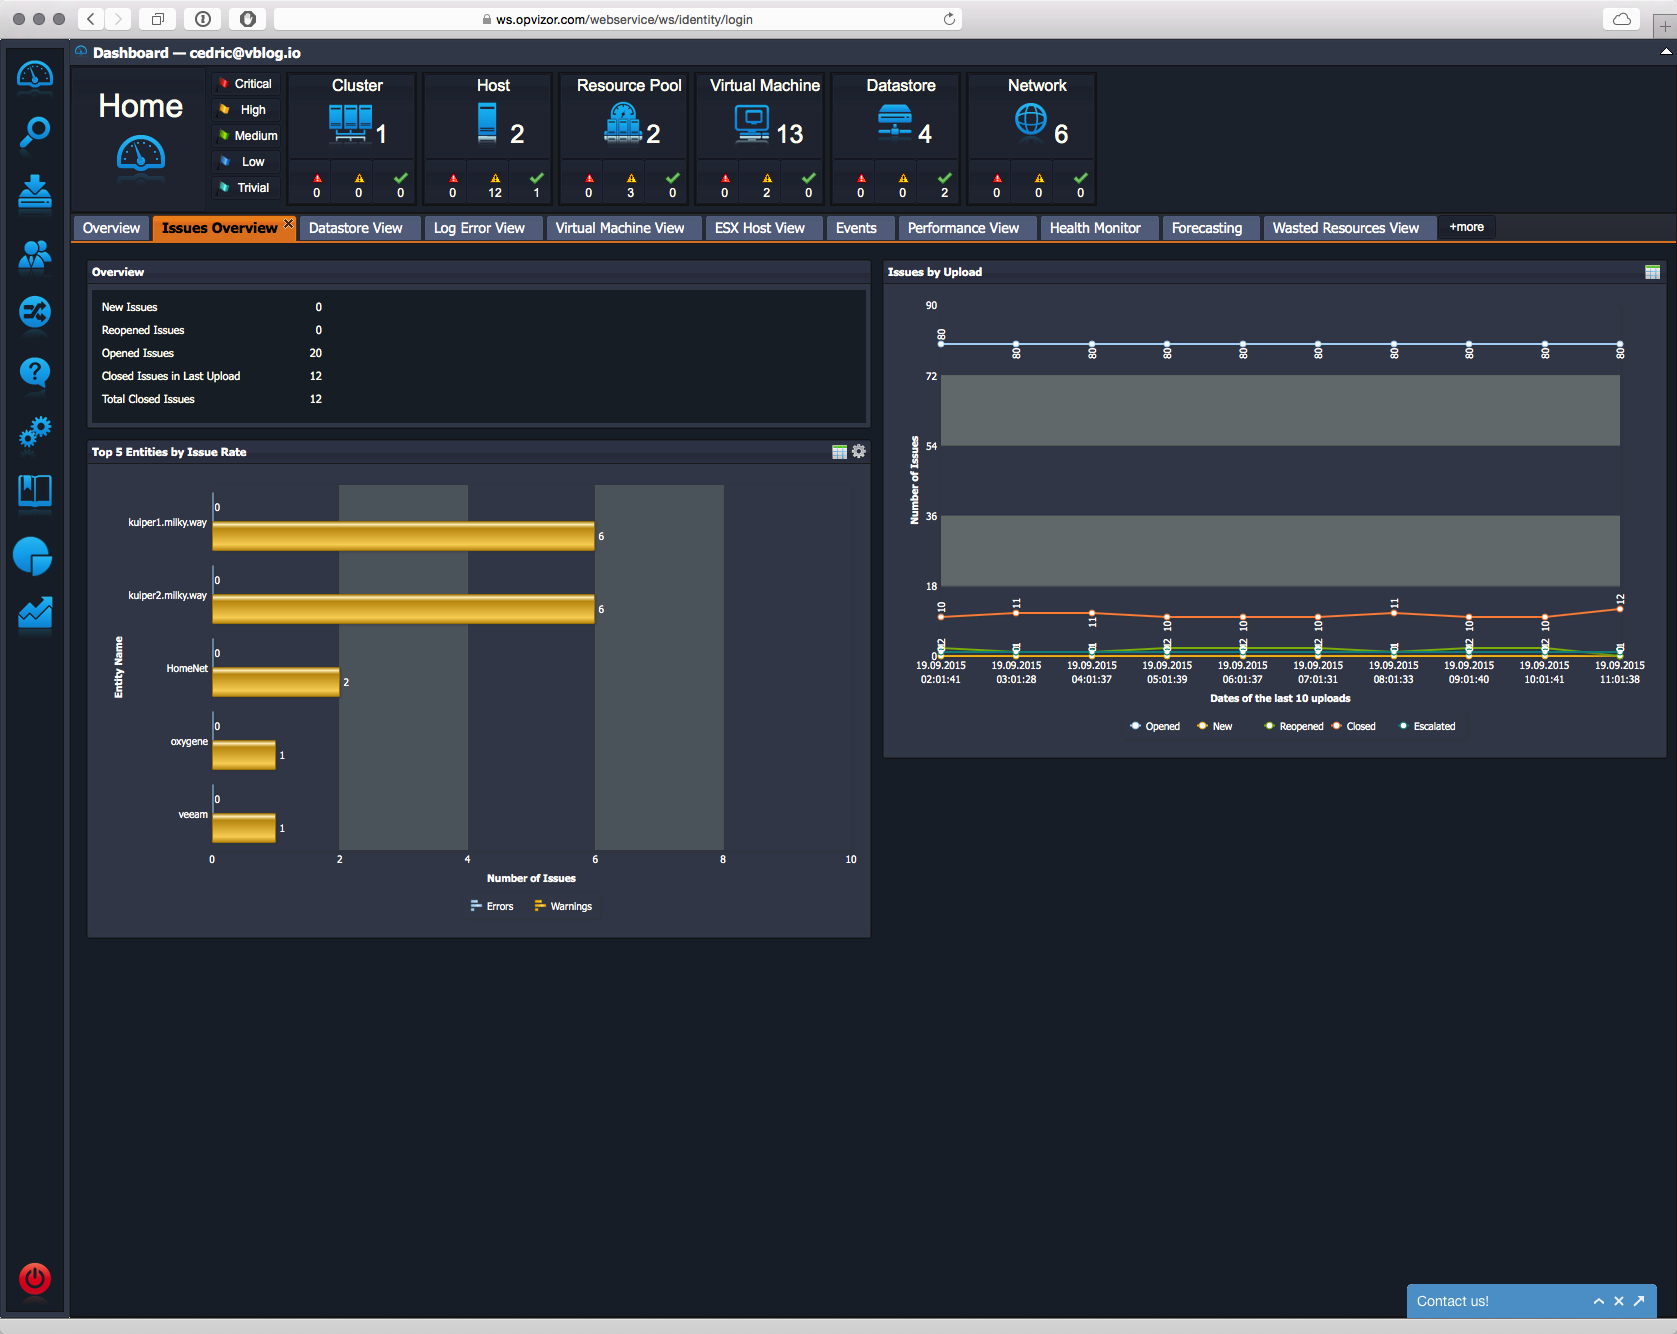Open the settings gears icon in sidebar
The height and width of the screenshot is (1334, 1677).
coord(35,432)
